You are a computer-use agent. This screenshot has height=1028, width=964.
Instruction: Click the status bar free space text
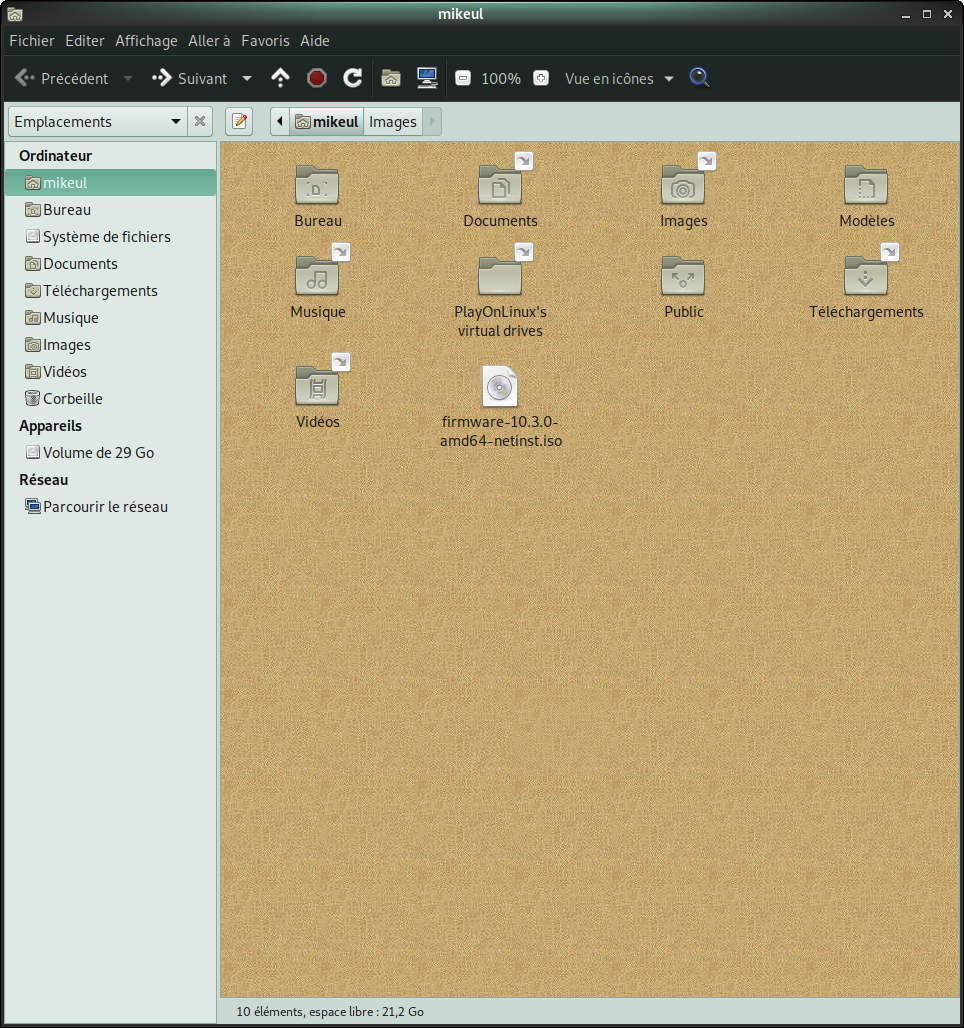(330, 1011)
